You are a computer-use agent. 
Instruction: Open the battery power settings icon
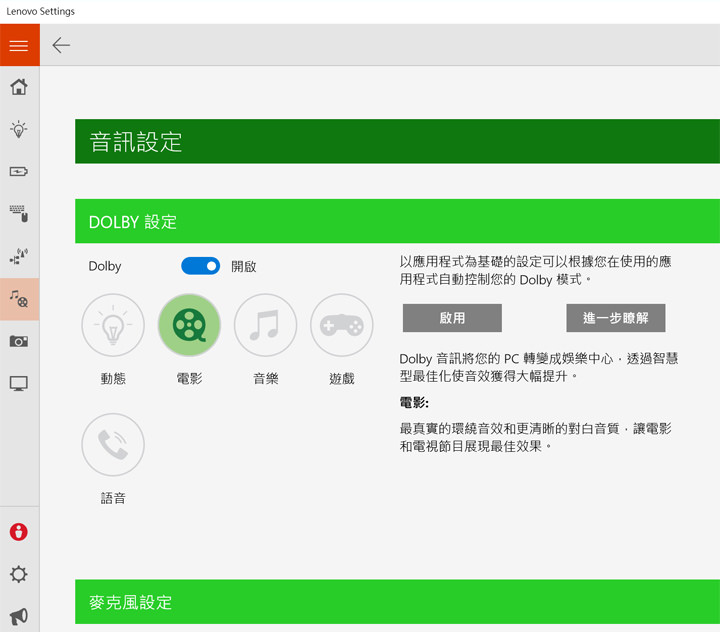(x=19, y=171)
